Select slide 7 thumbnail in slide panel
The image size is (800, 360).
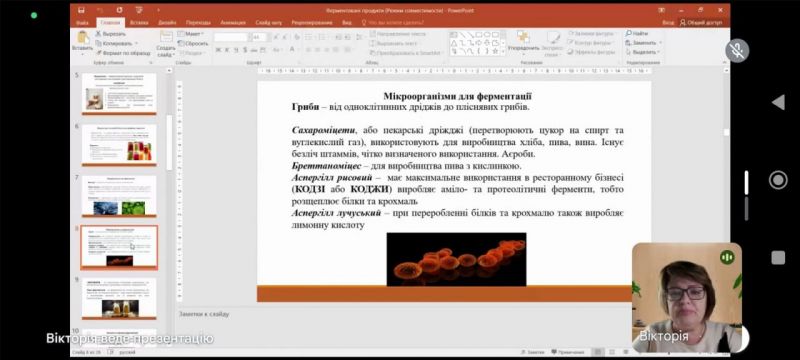[119, 196]
